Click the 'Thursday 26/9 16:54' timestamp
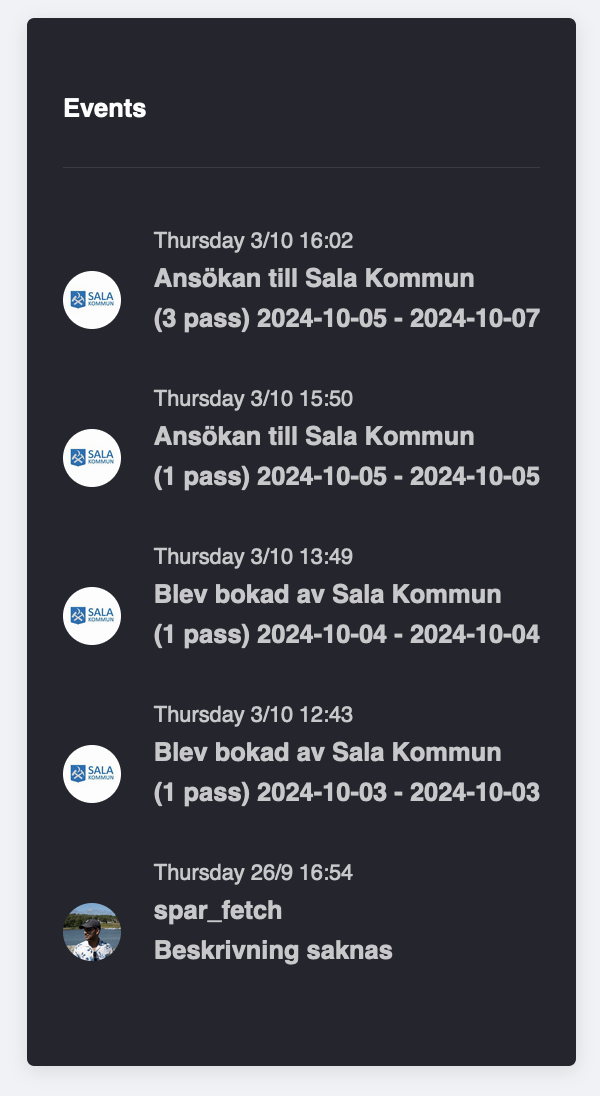Viewport: 600px width, 1096px height. coord(253,873)
